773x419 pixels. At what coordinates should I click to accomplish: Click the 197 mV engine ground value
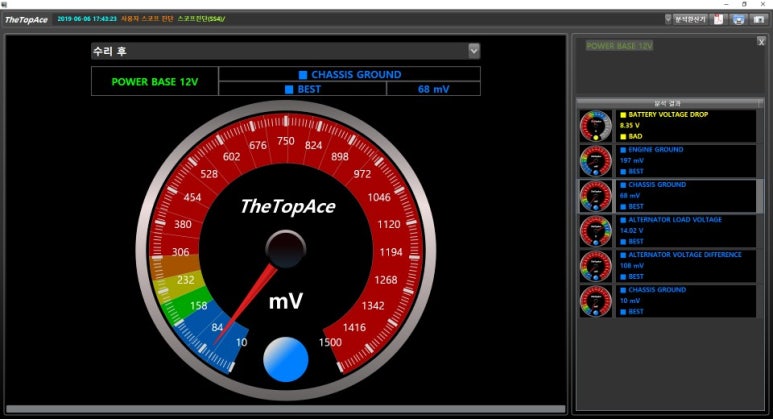[632, 160]
